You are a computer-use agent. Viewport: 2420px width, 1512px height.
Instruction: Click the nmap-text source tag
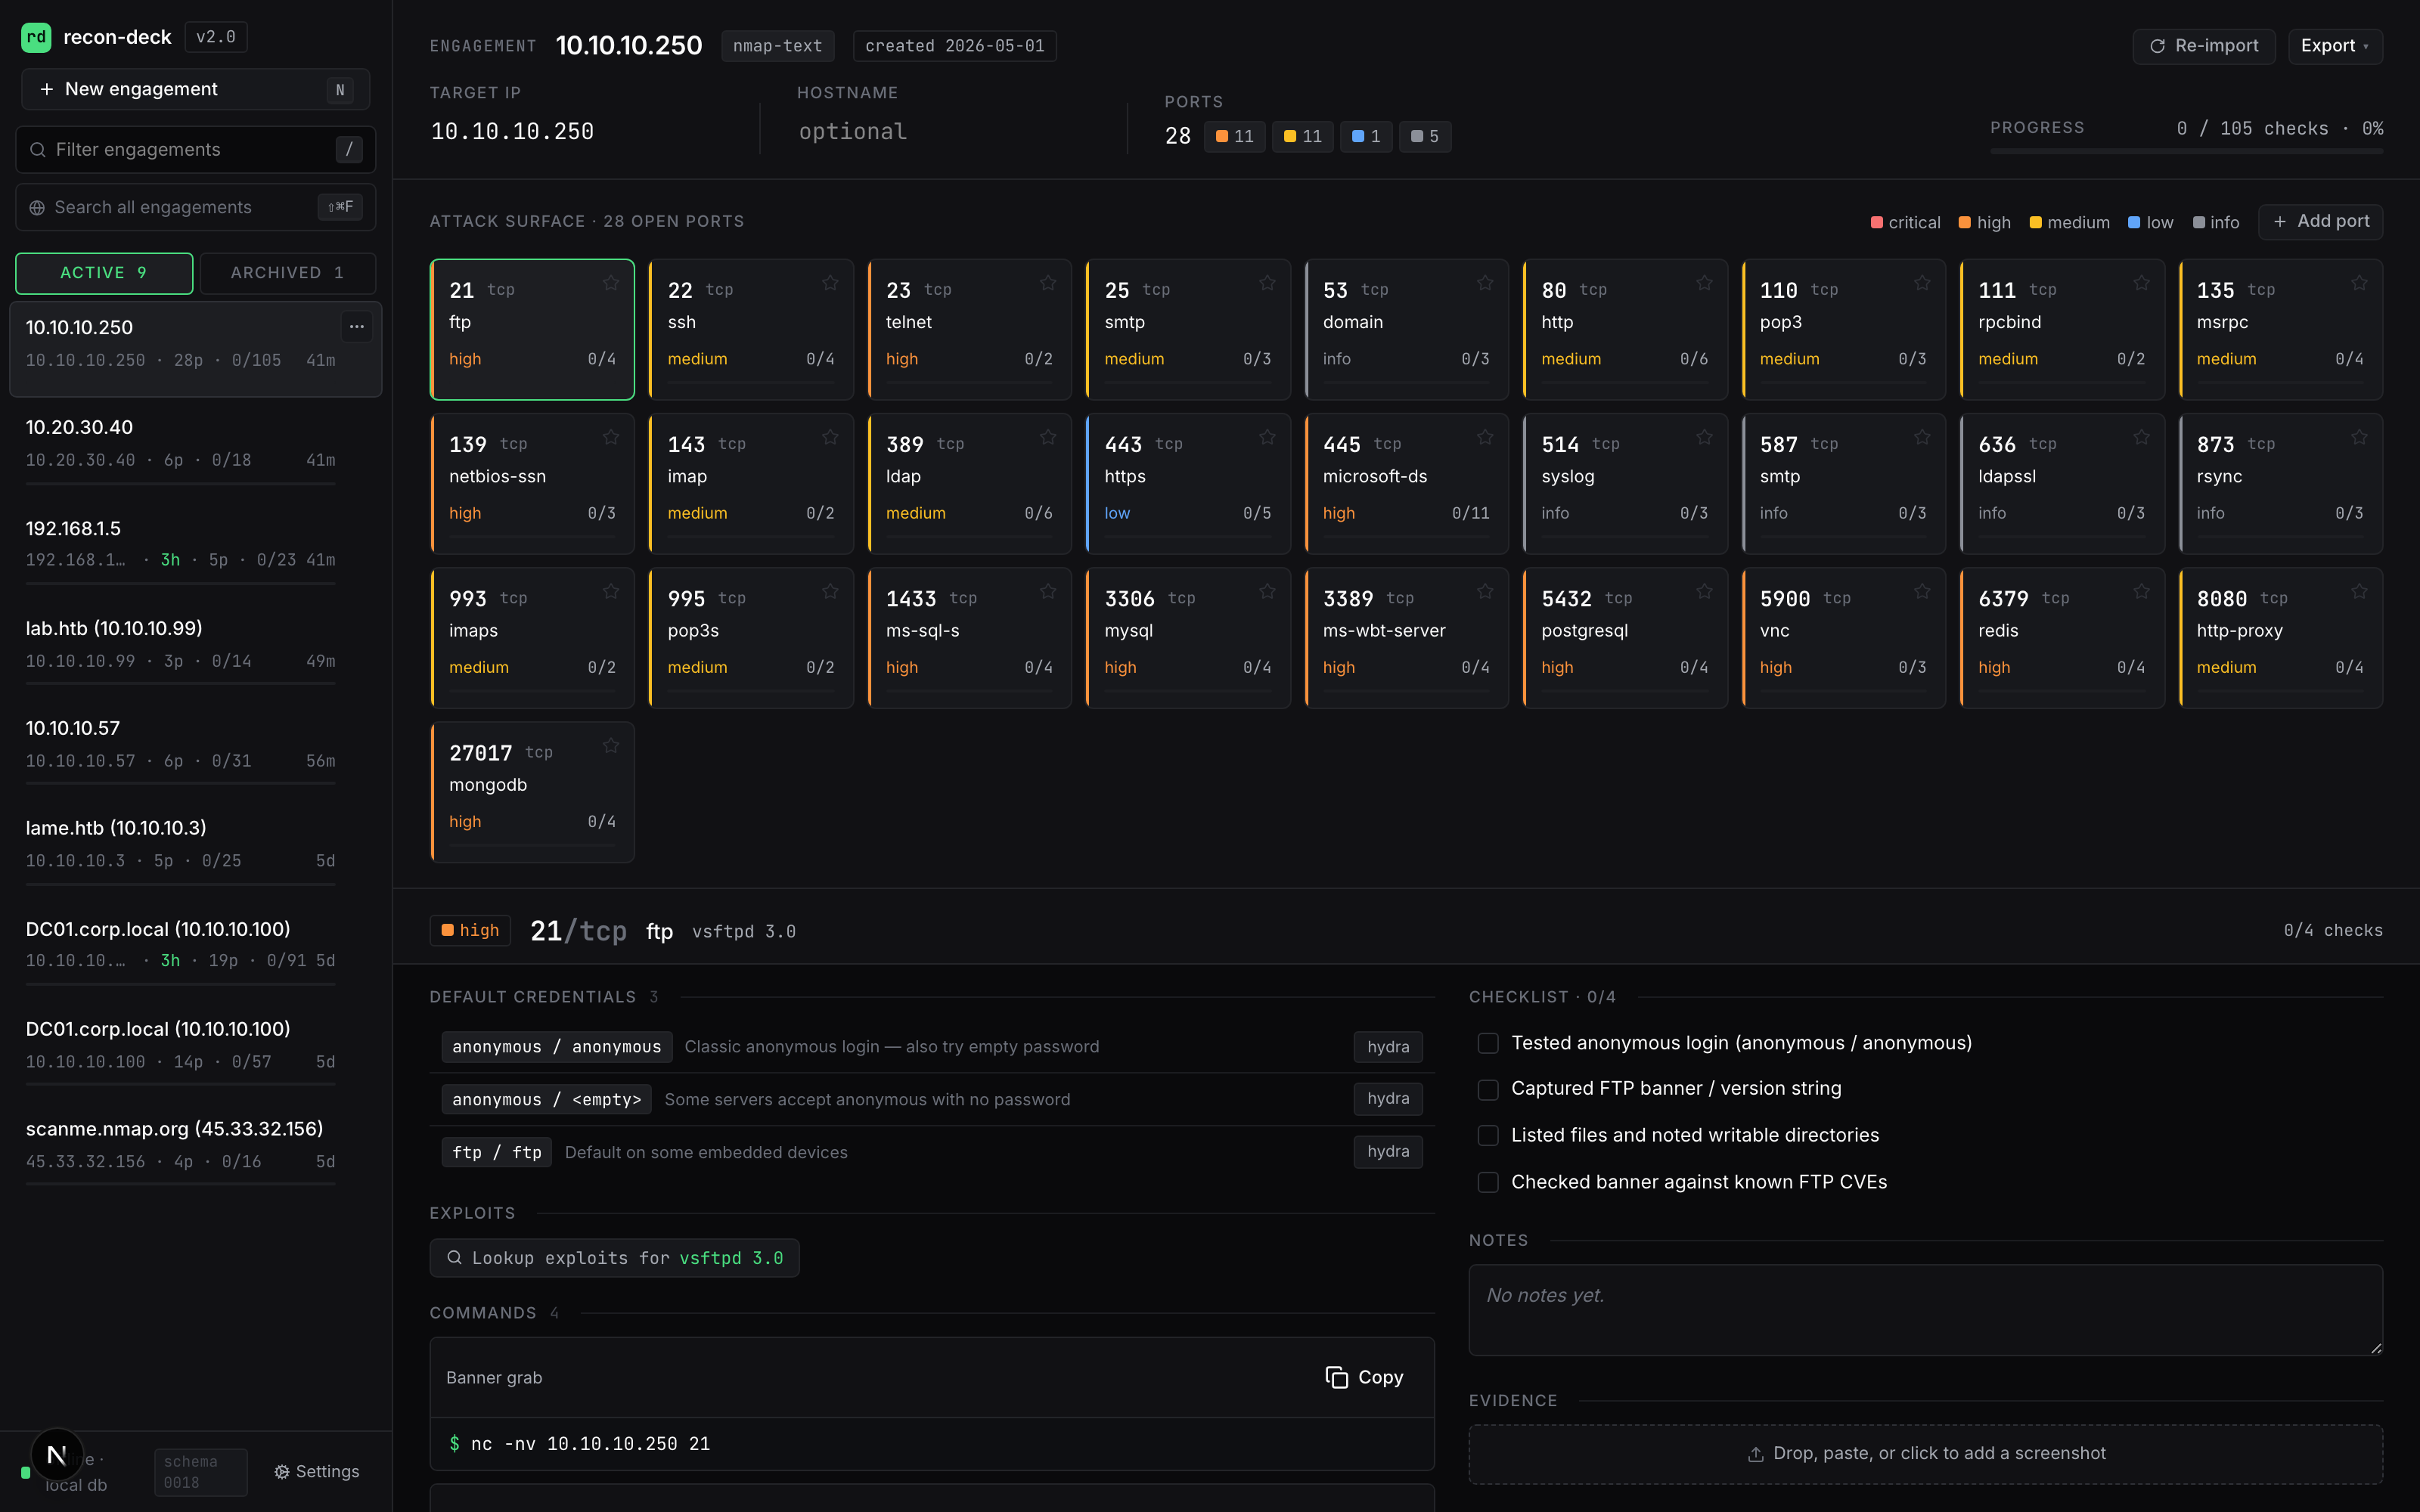point(777,46)
